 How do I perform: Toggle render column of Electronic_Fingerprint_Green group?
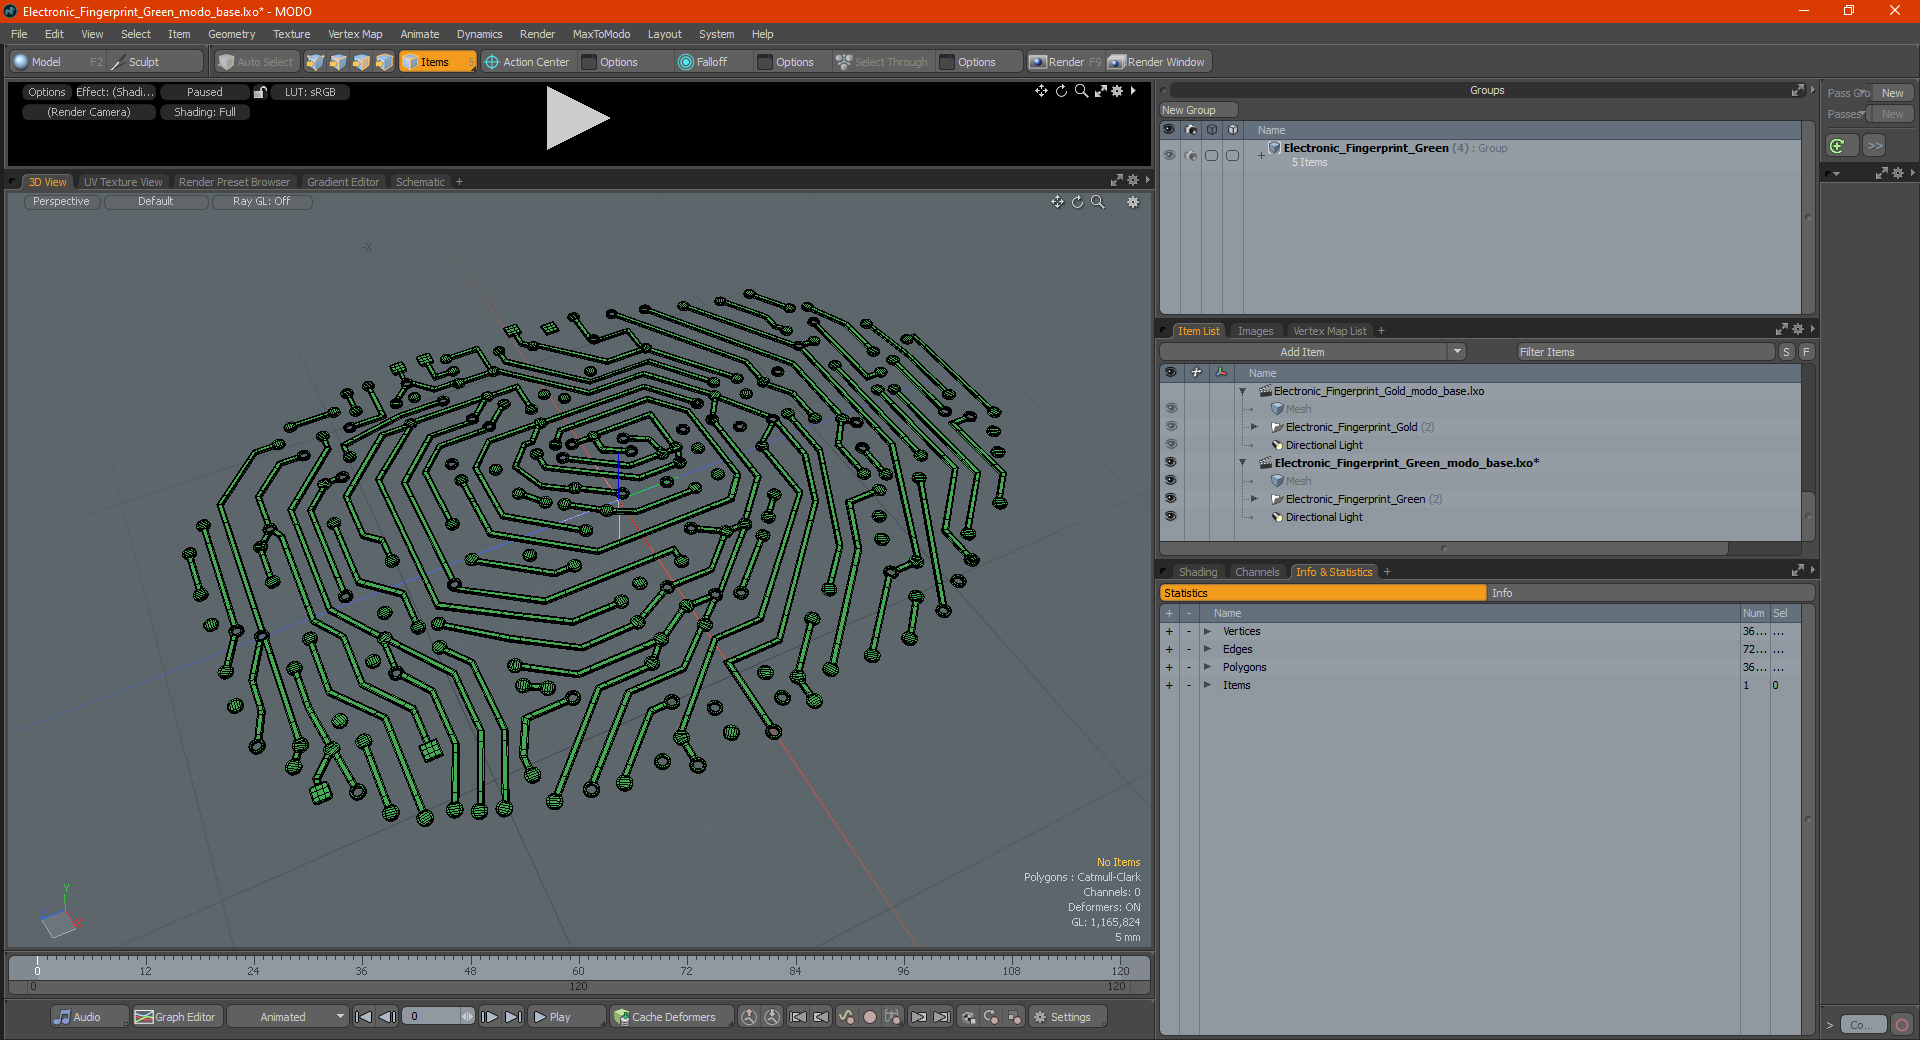[1190, 155]
